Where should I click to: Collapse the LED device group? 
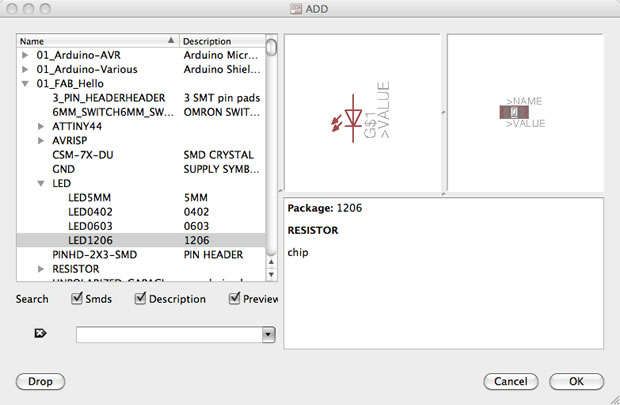click(41, 183)
